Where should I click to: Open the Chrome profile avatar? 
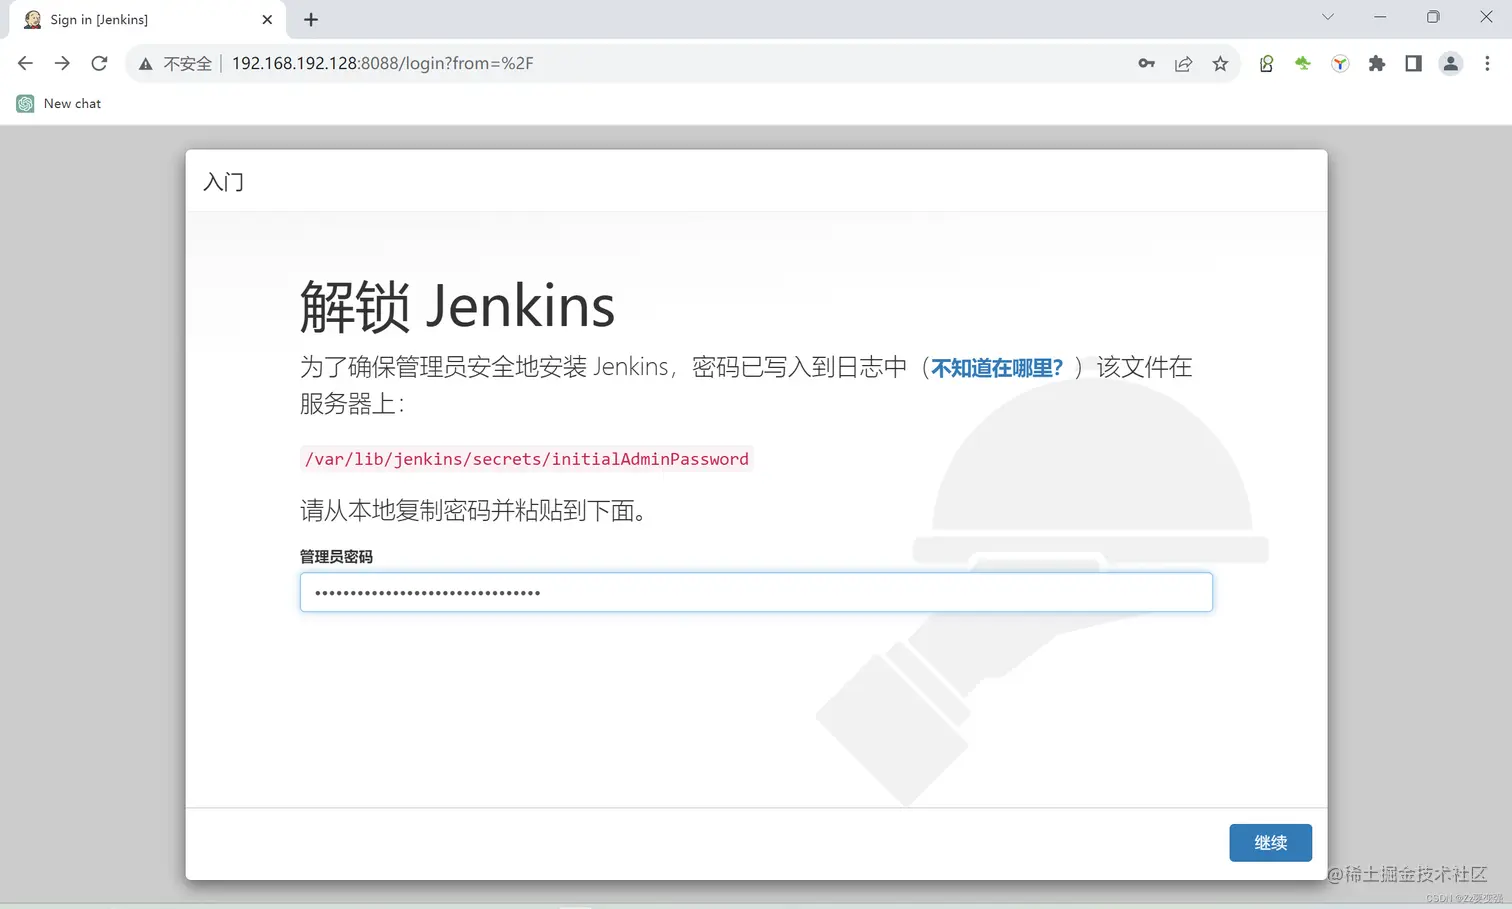click(x=1450, y=63)
